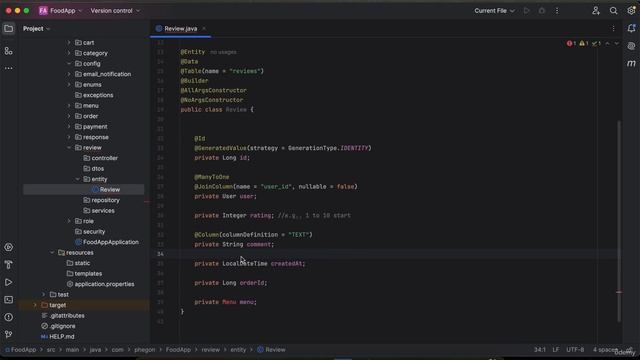640x360 pixels.
Task: Open the Structure tool window icon
Action: tap(9, 51)
